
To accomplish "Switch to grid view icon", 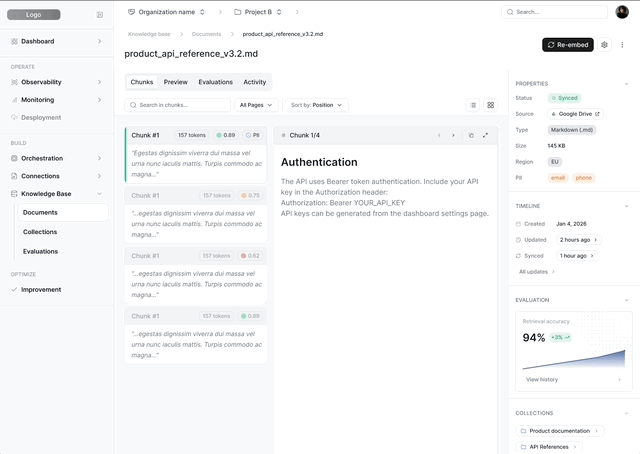I will pos(491,105).
